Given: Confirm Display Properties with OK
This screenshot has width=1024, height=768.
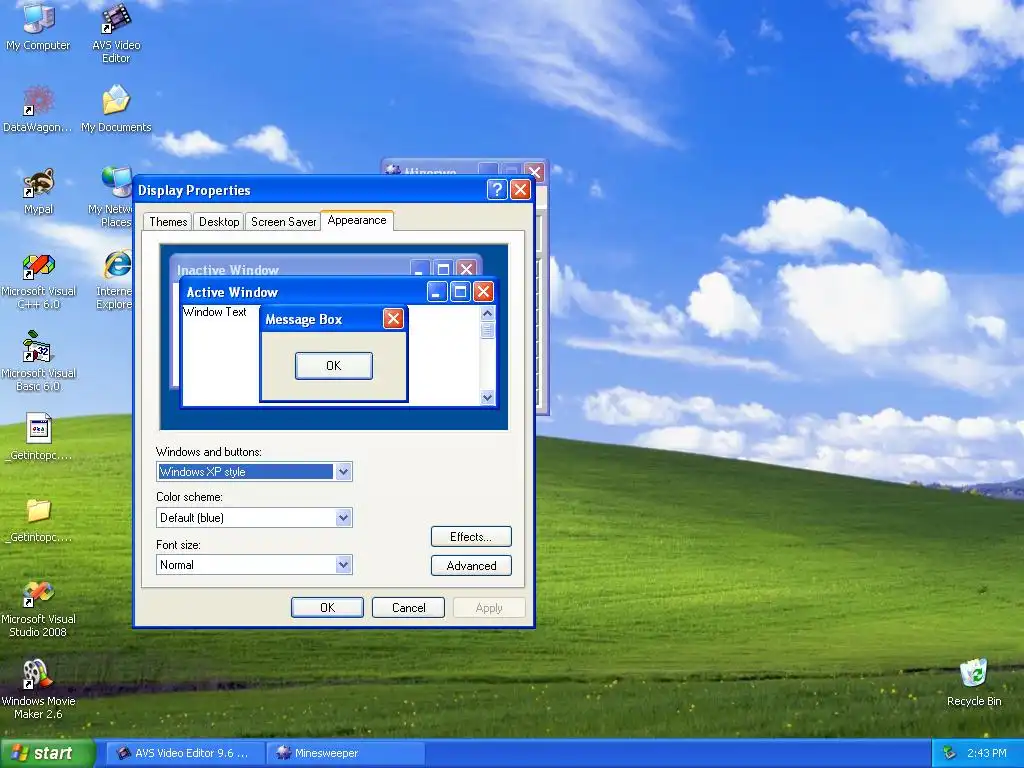Looking at the screenshot, I should (x=327, y=607).
